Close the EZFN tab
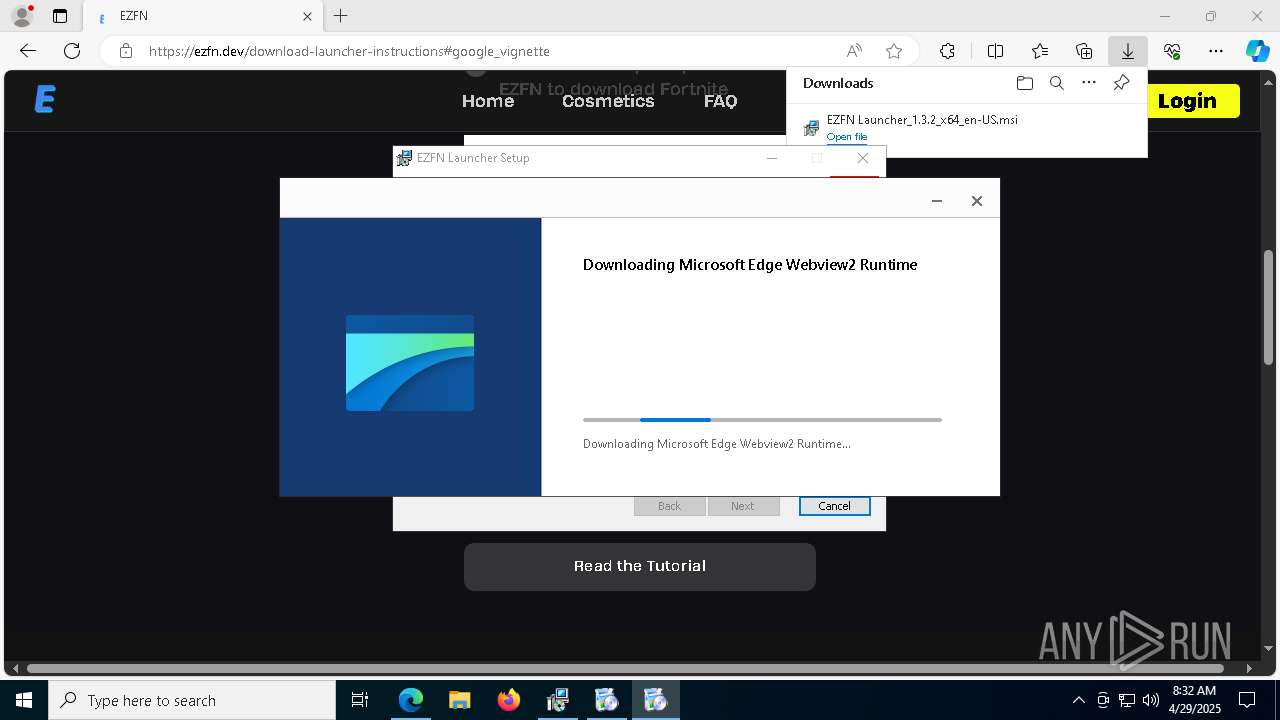1280x720 pixels. pyautogui.click(x=308, y=16)
